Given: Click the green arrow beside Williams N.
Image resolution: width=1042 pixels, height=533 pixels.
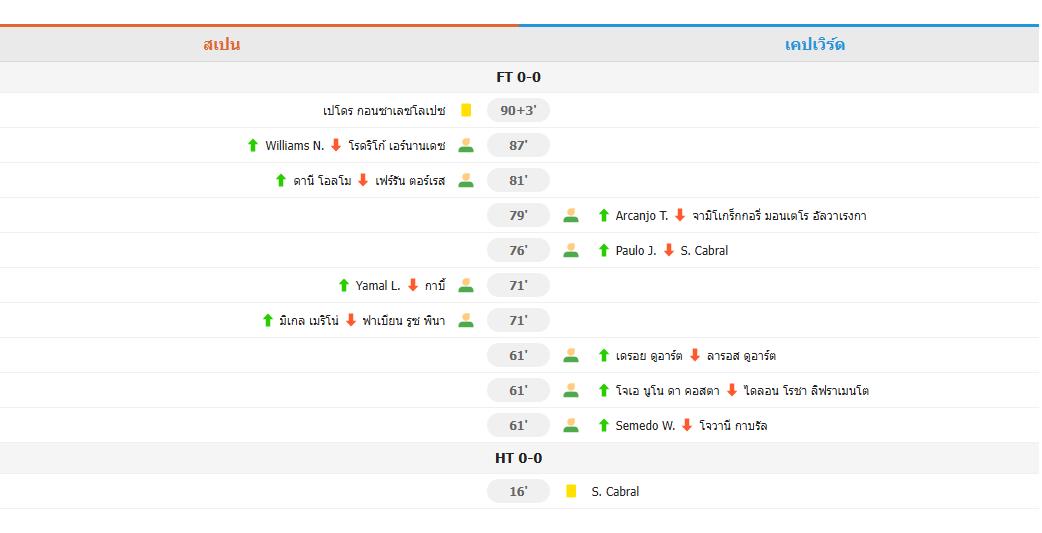Looking at the screenshot, I should (253, 145).
